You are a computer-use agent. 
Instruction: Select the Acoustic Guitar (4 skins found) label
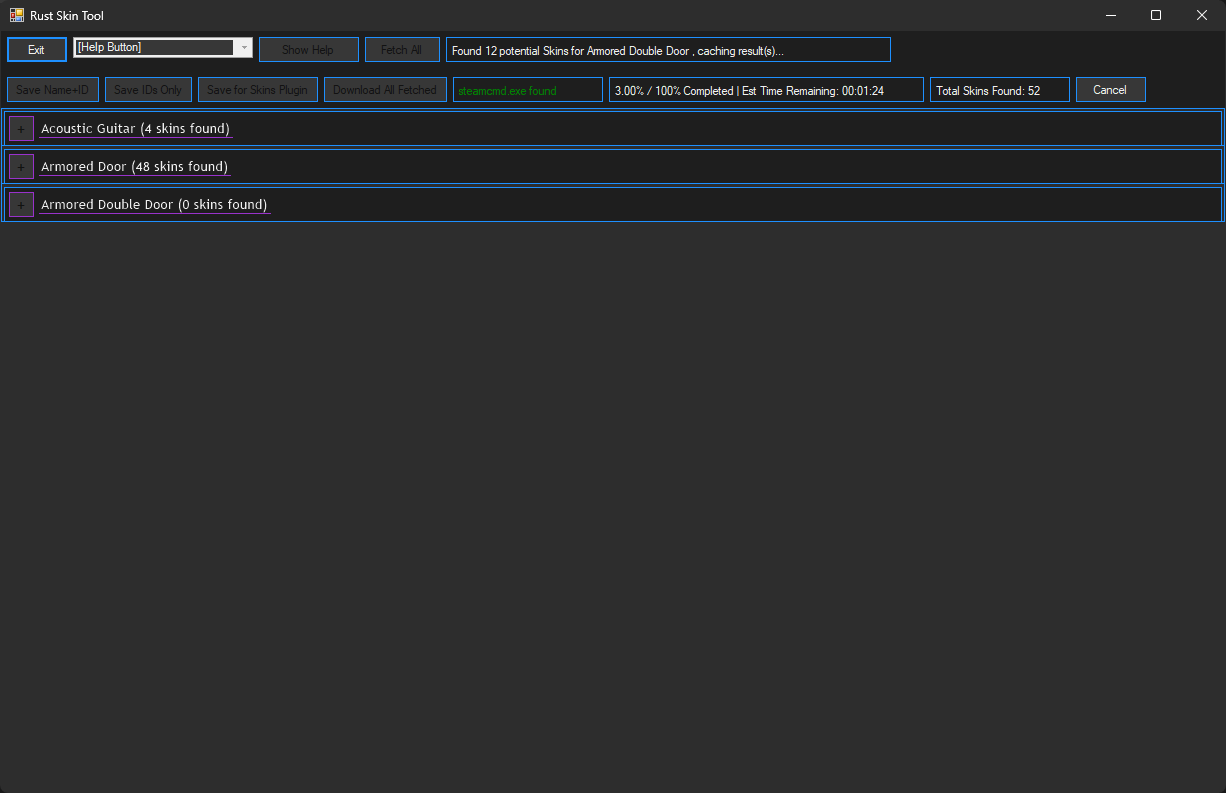[135, 129]
